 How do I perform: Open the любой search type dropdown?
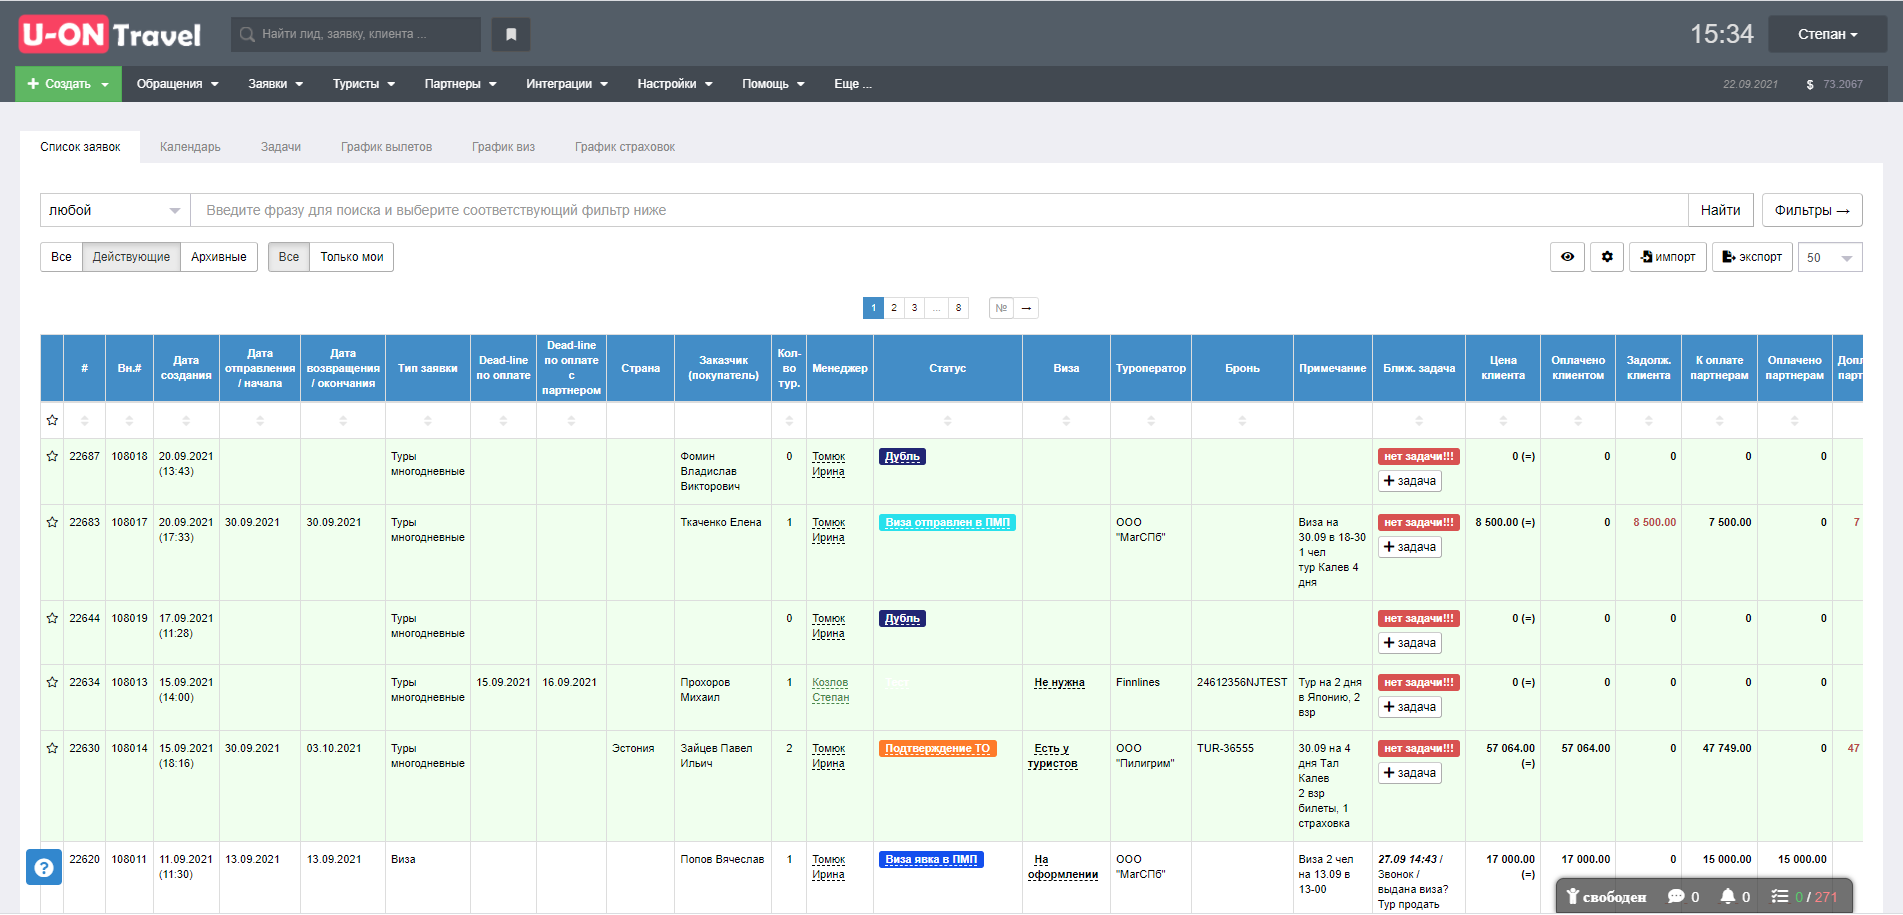point(115,210)
